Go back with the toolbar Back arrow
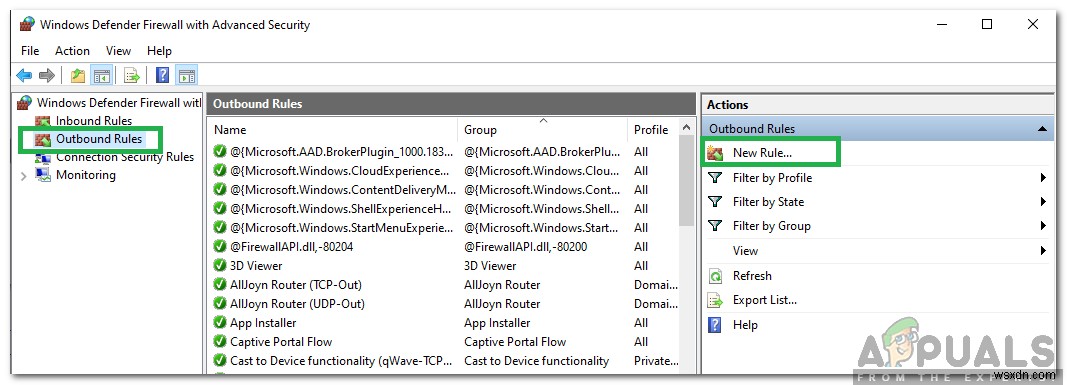 24,76
